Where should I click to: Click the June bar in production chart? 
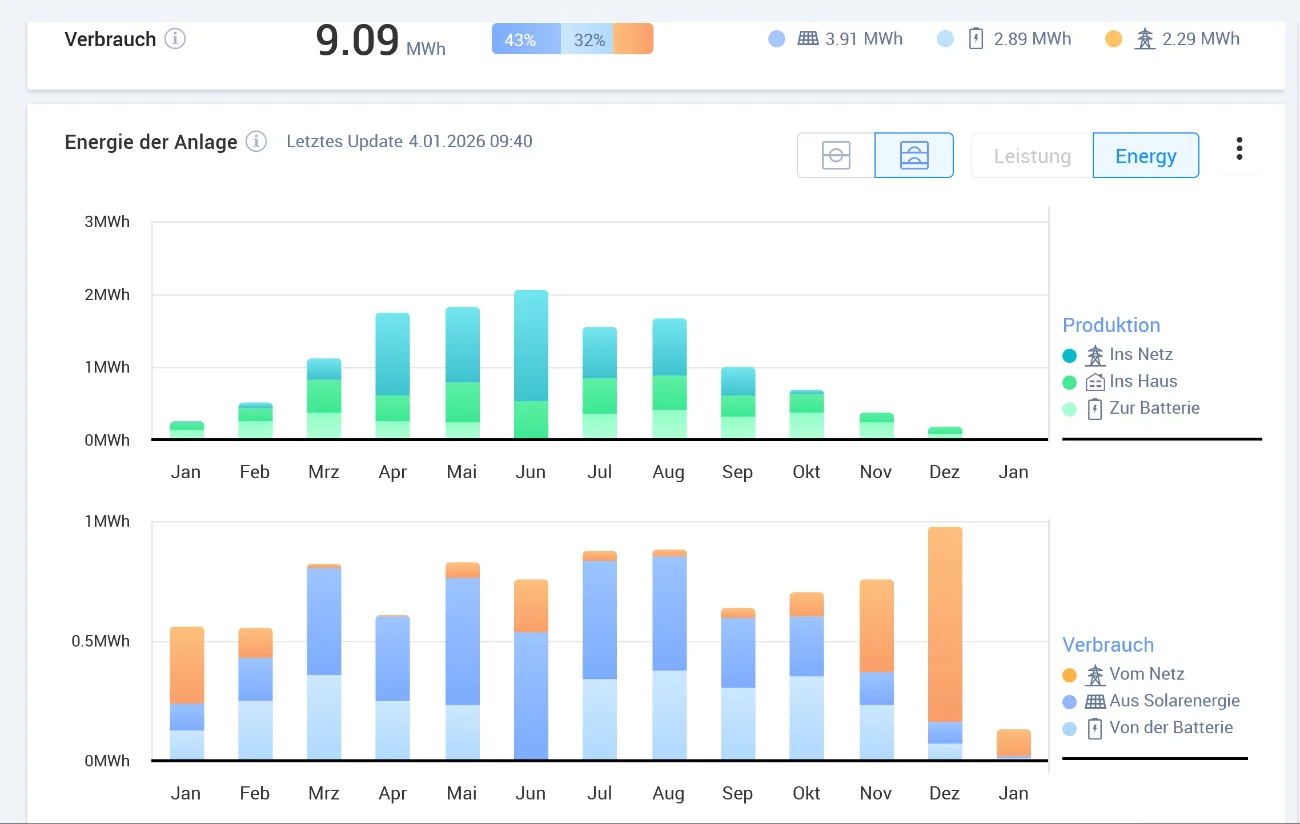click(x=531, y=364)
